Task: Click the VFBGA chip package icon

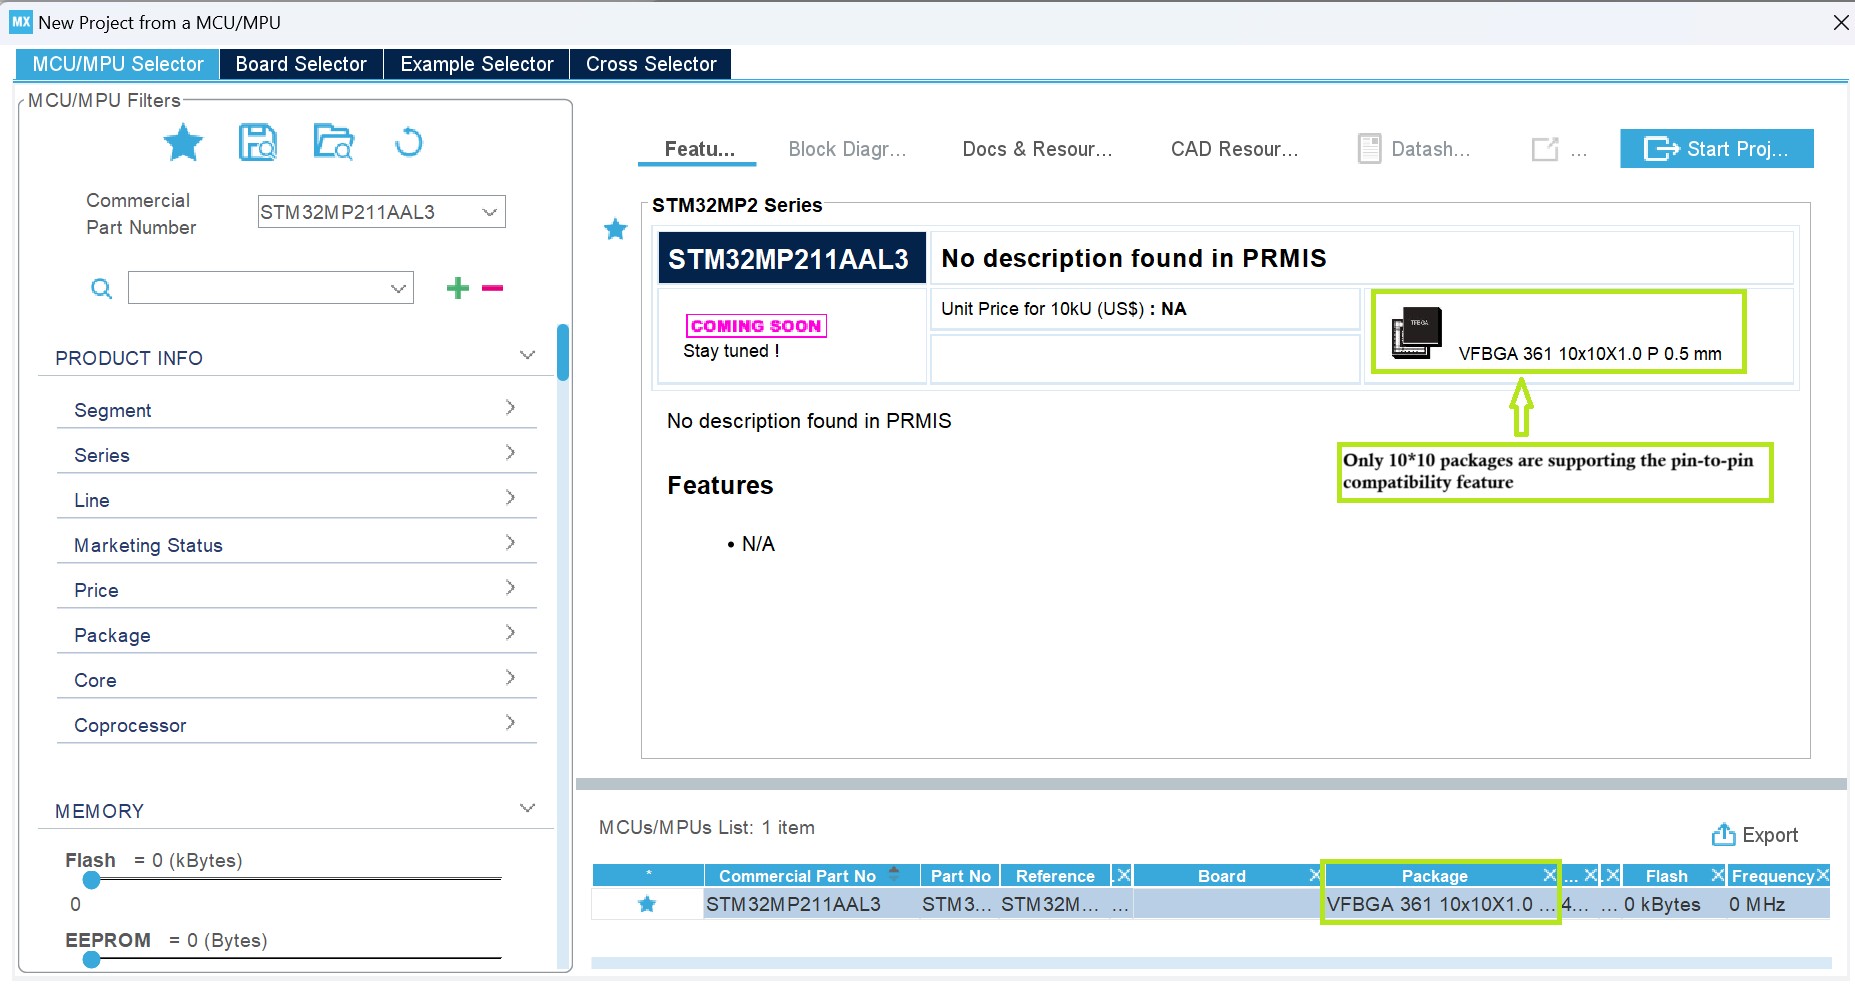Action: pos(1417,333)
